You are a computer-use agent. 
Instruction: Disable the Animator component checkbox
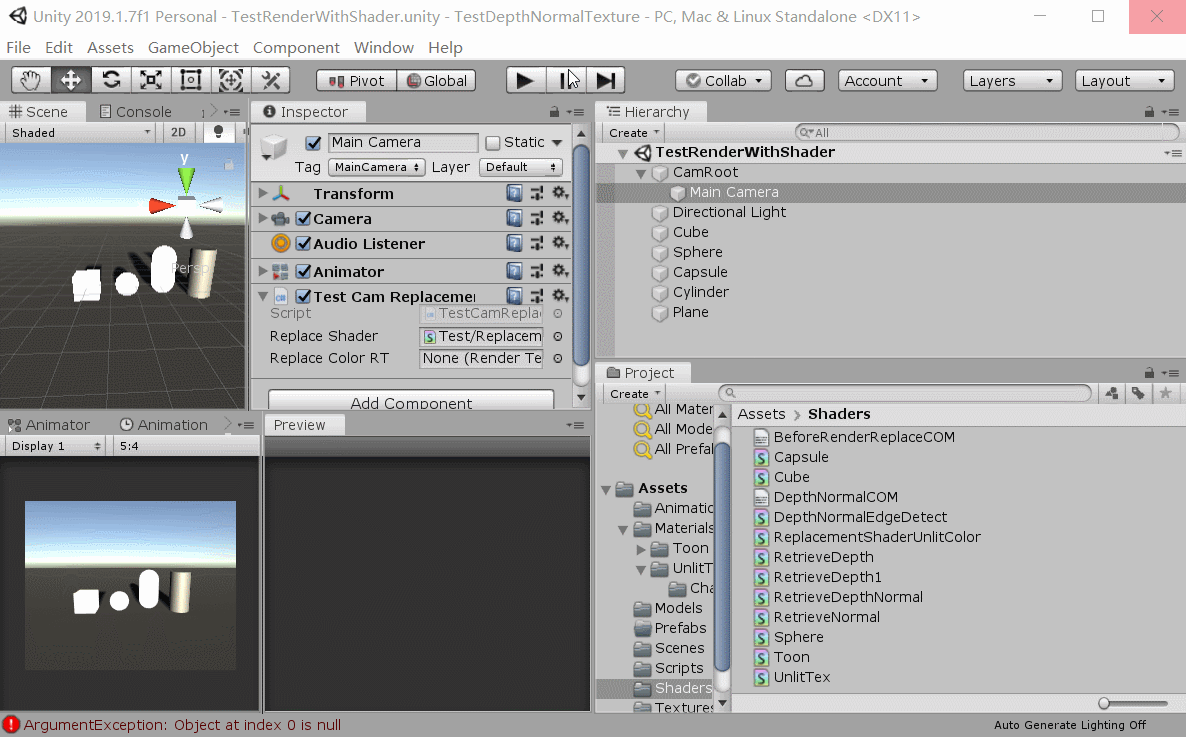303,271
